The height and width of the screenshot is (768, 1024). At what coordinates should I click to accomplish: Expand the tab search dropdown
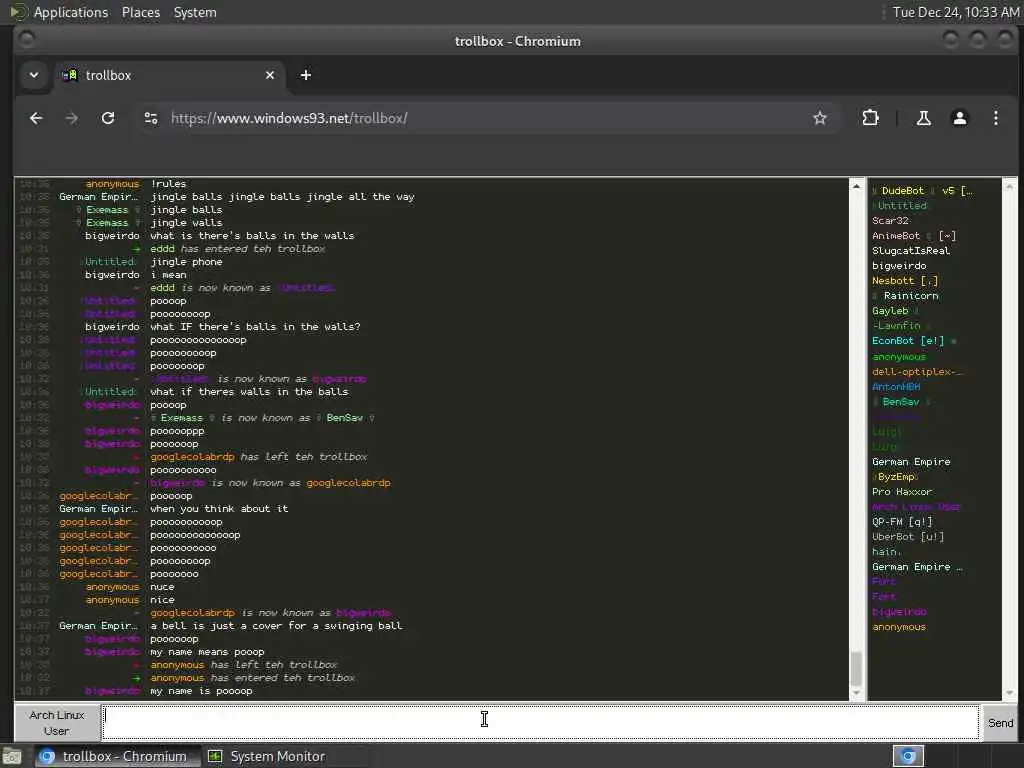[x=34, y=75]
